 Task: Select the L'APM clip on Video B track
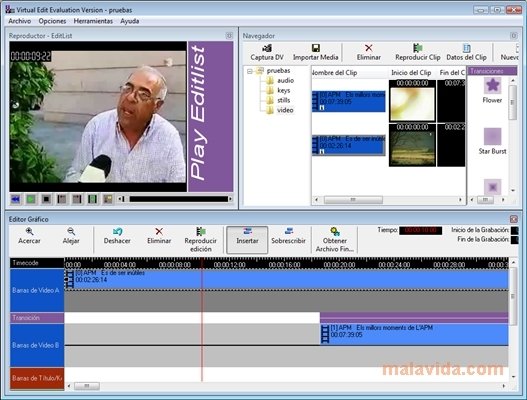point(414,334)
